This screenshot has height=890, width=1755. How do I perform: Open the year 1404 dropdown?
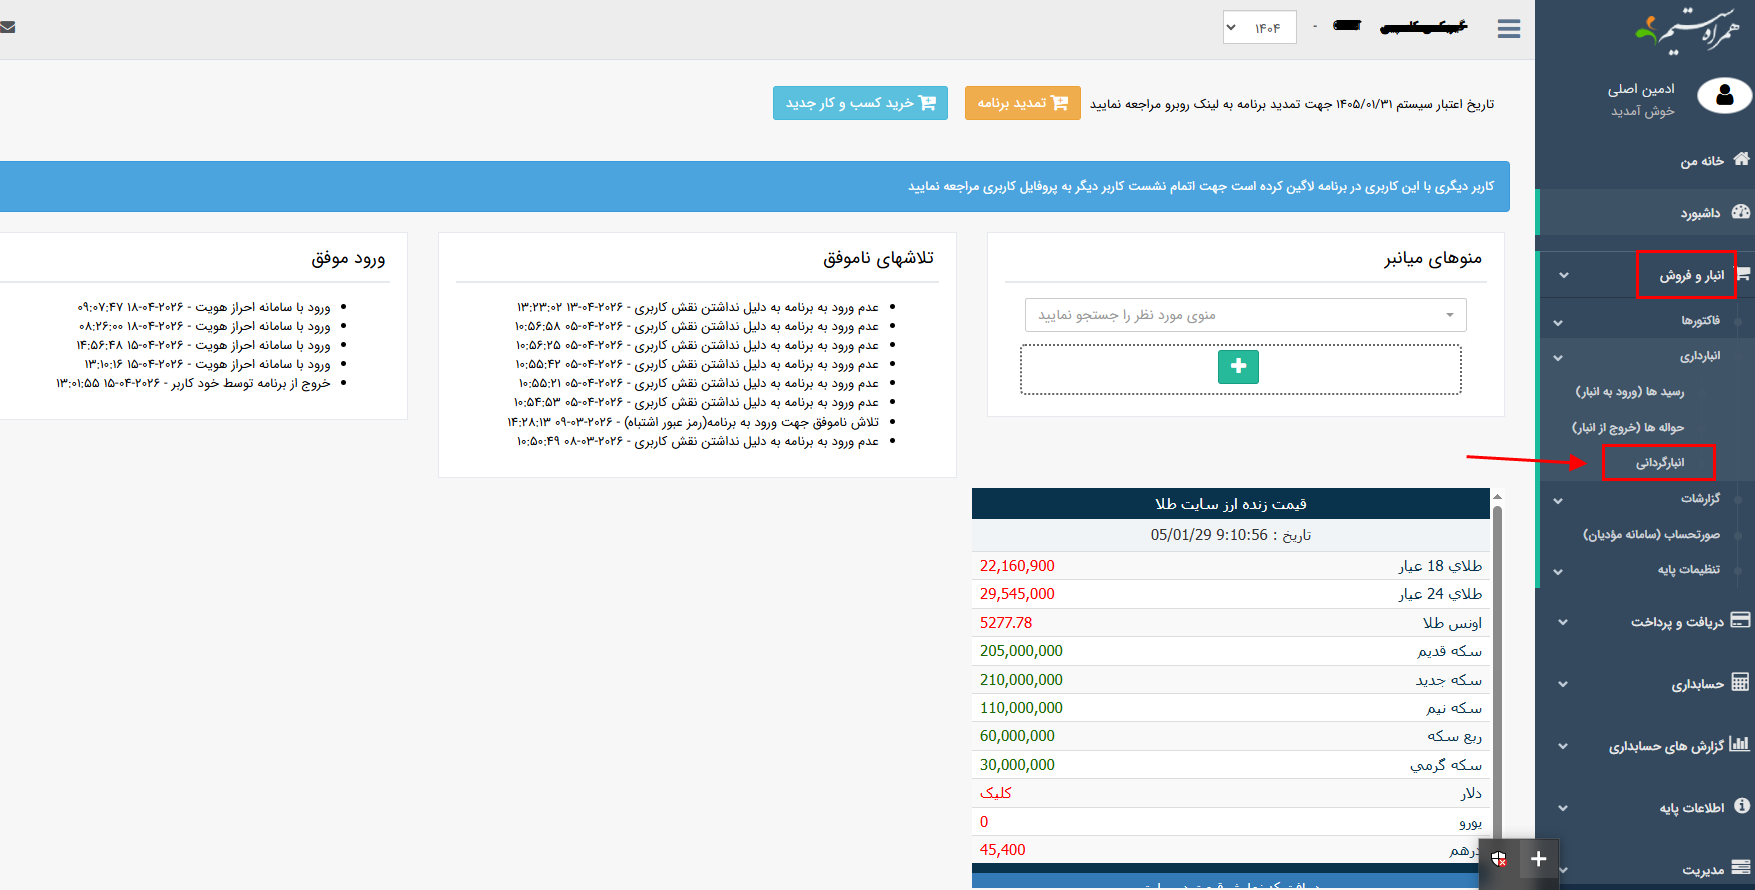tap(1259, 28)
